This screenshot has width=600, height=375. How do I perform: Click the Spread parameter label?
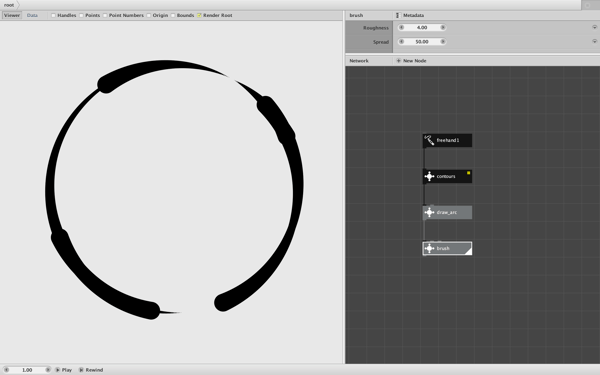pos(381,42)
